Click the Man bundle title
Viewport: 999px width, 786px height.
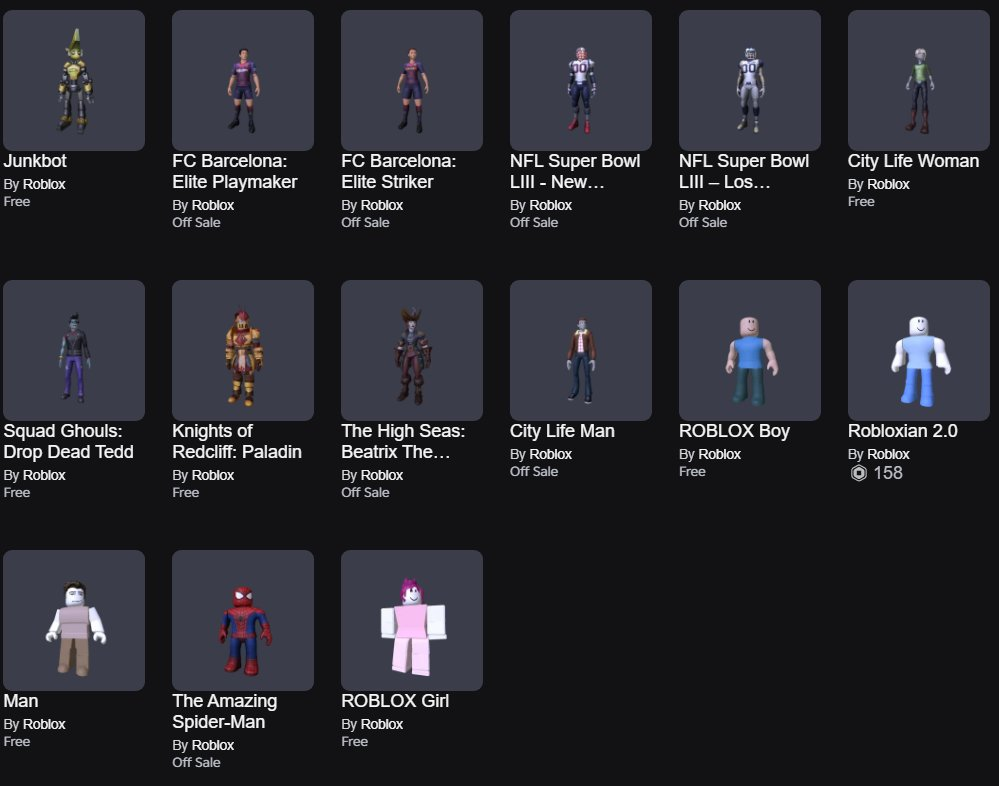pos(21,701)
